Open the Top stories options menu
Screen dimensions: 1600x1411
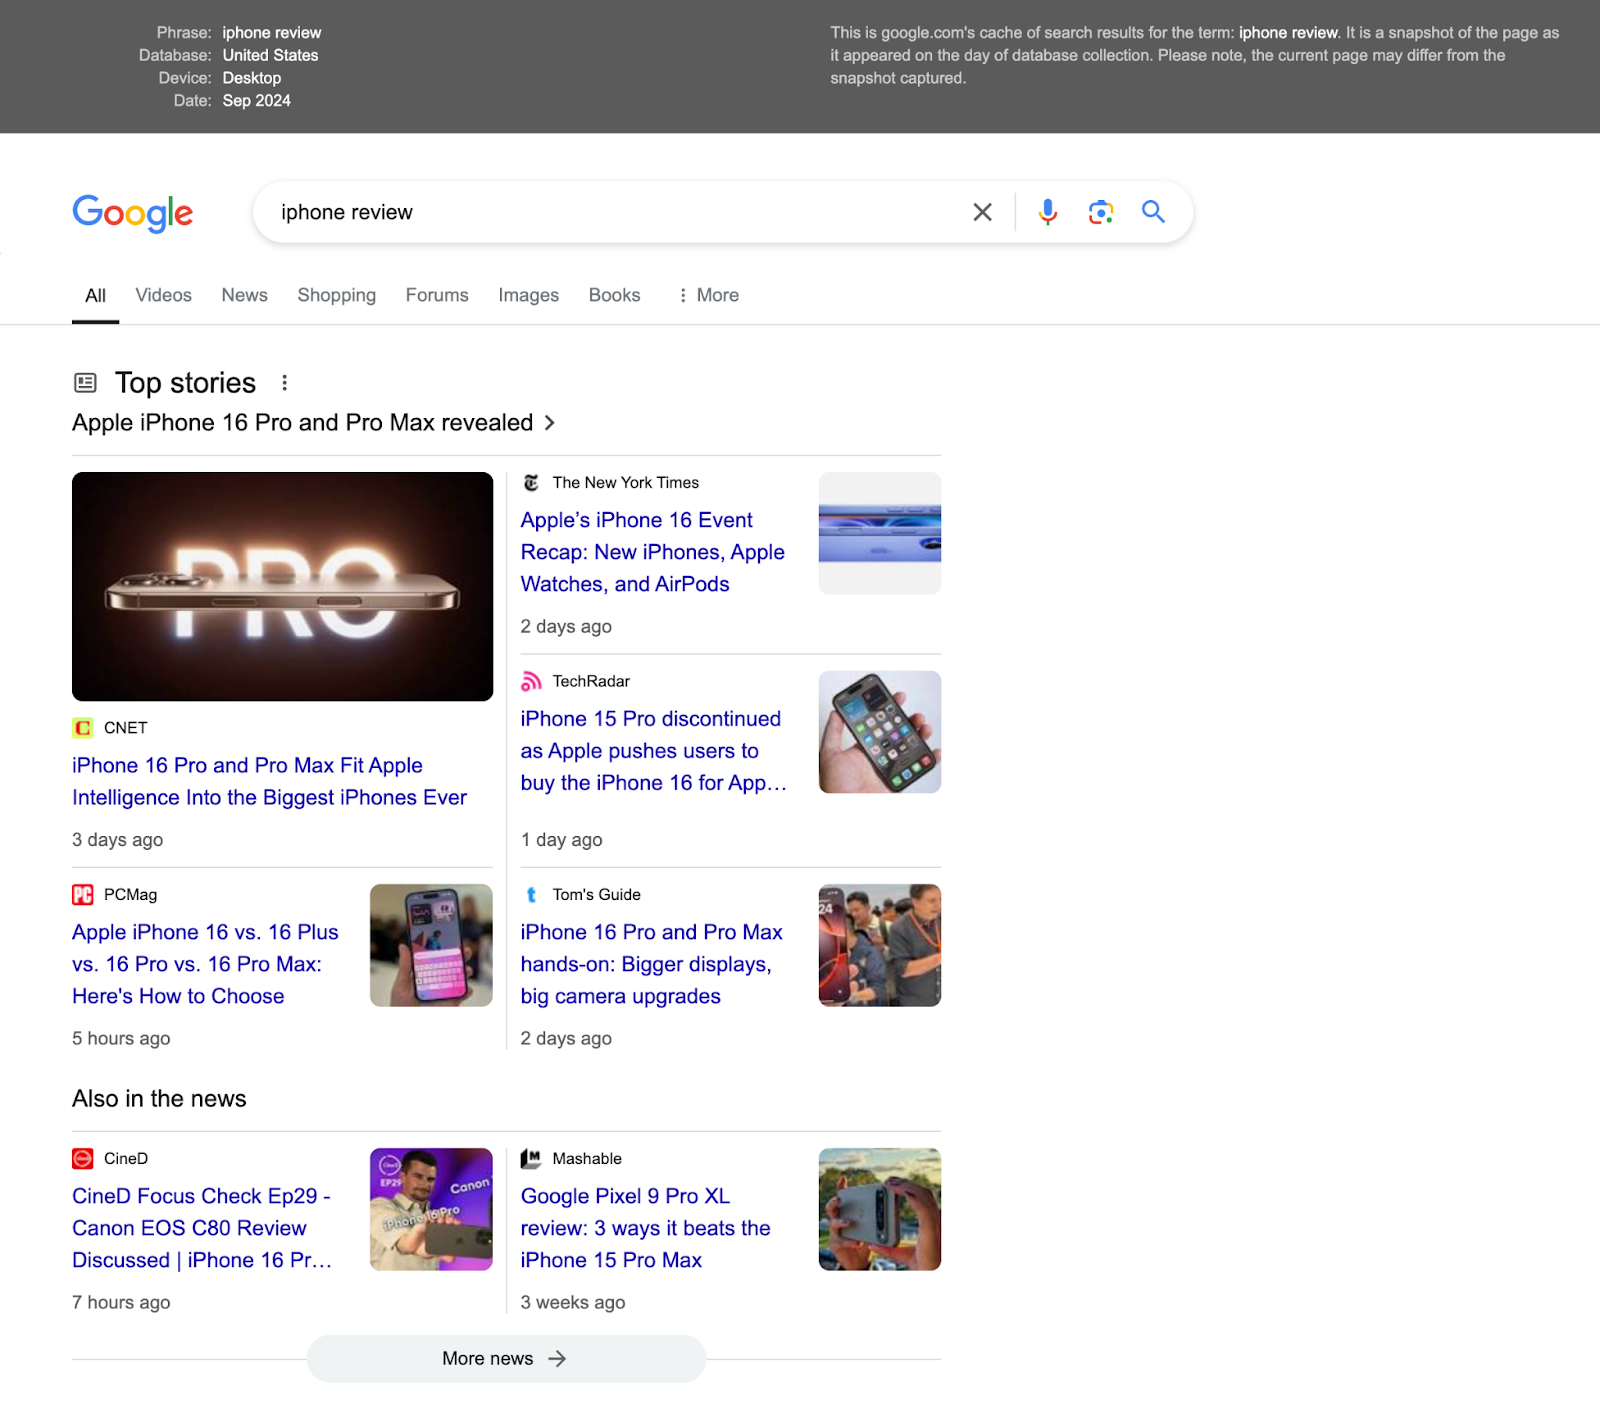coord(285,382)
